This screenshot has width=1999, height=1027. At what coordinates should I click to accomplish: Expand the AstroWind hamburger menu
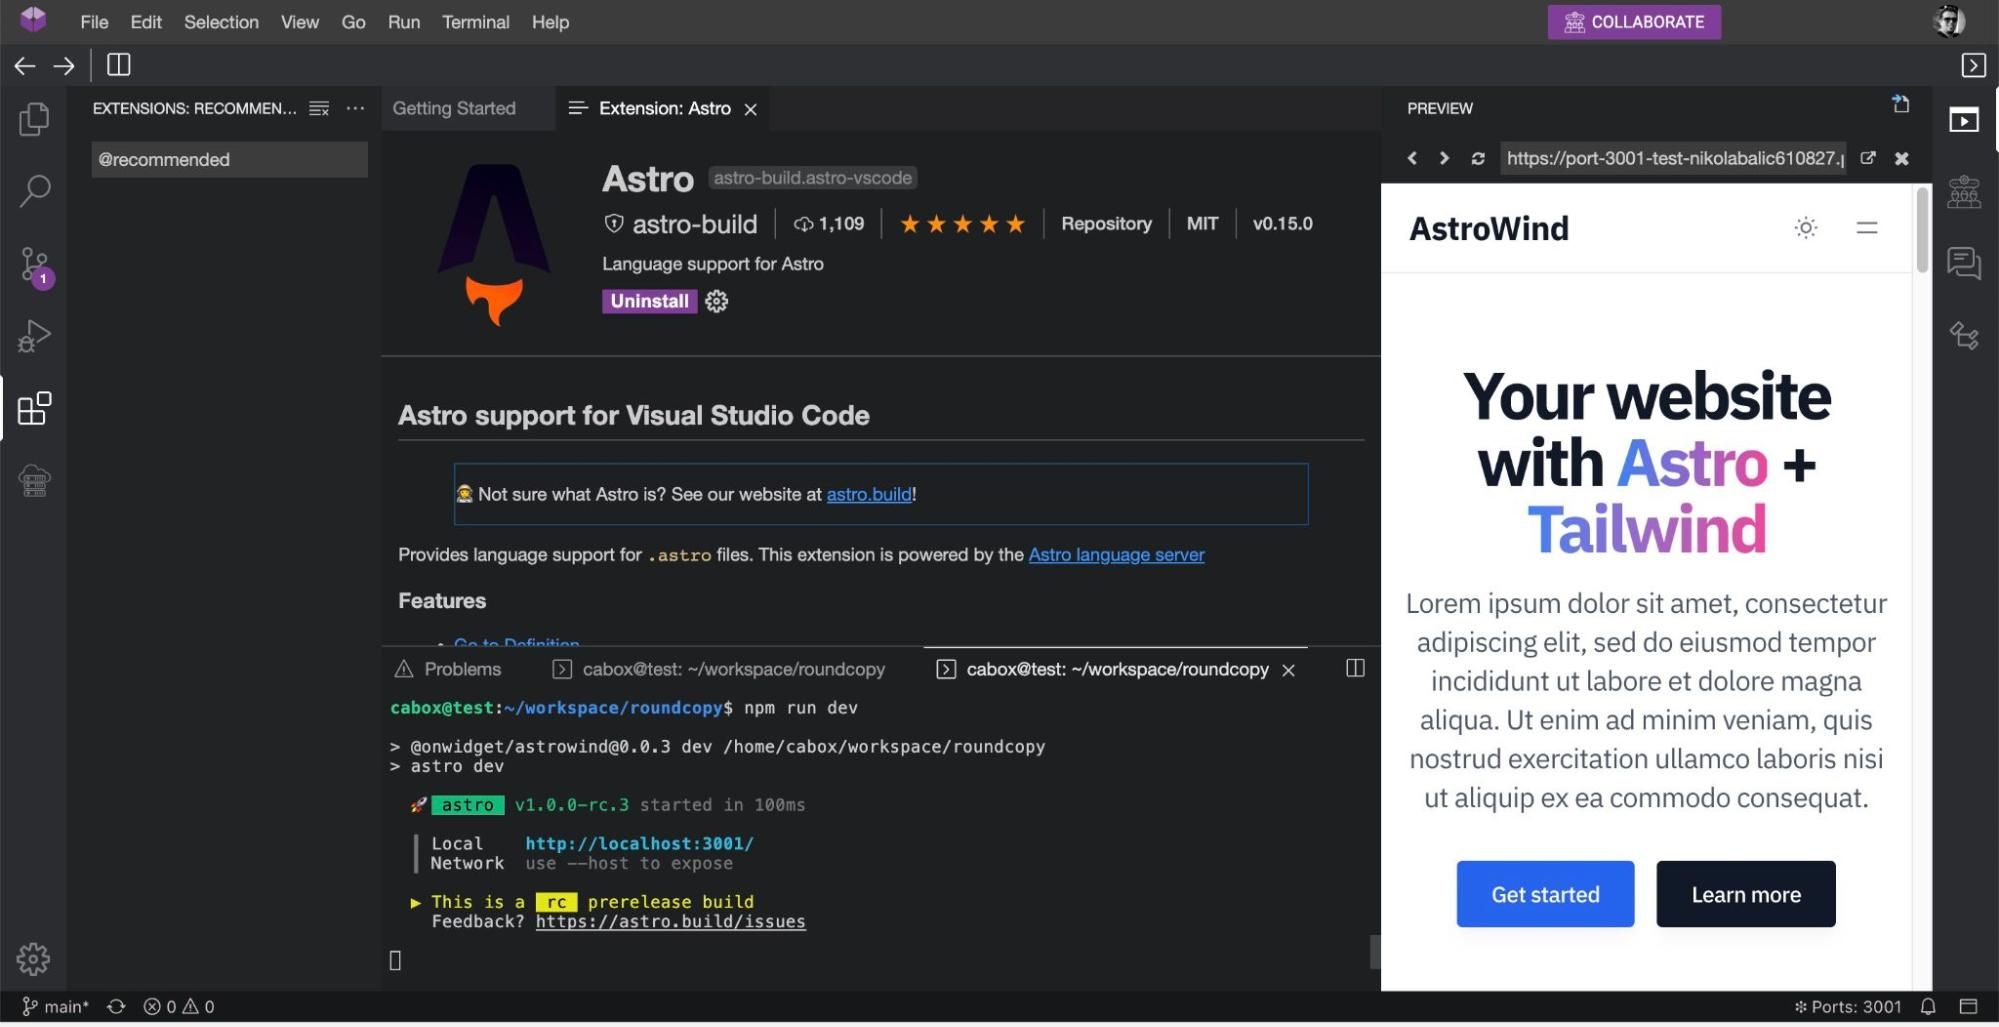(x=1866, y=228)
